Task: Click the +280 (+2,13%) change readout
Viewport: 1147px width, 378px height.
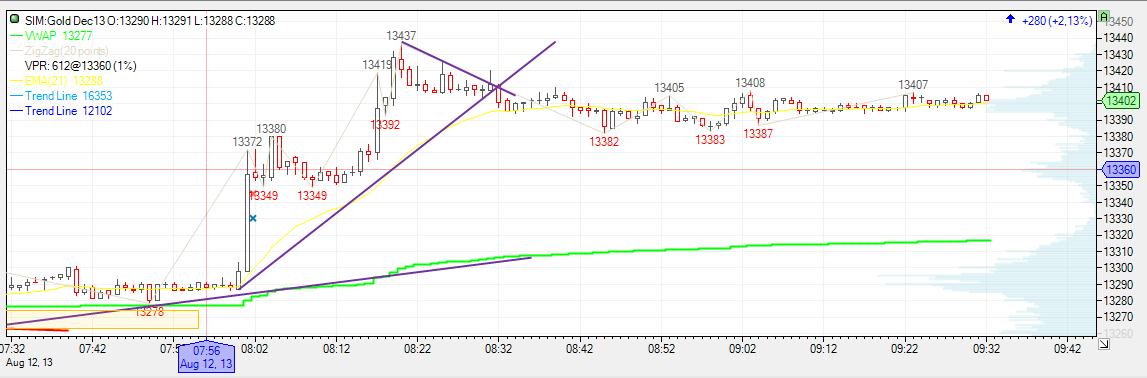Action: (1056, 20)
